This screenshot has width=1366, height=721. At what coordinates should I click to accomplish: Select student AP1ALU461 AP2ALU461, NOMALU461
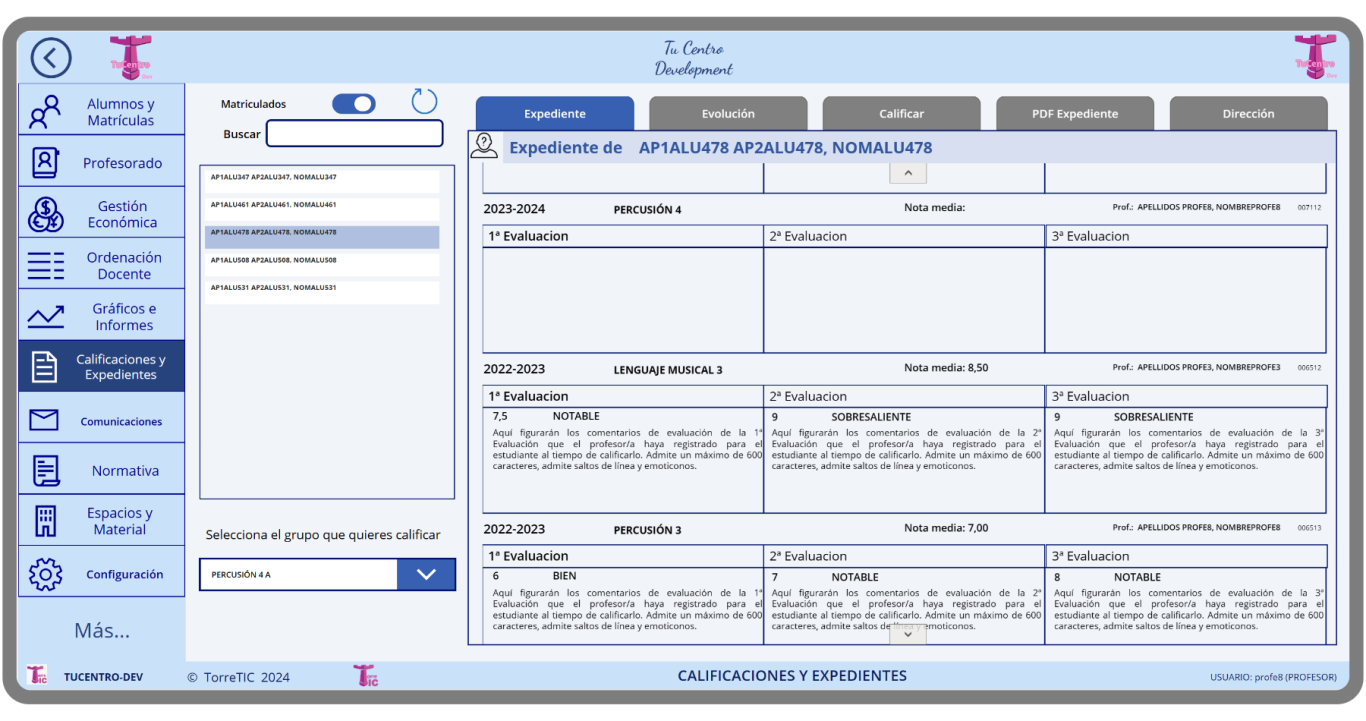[x=322, y=209]
